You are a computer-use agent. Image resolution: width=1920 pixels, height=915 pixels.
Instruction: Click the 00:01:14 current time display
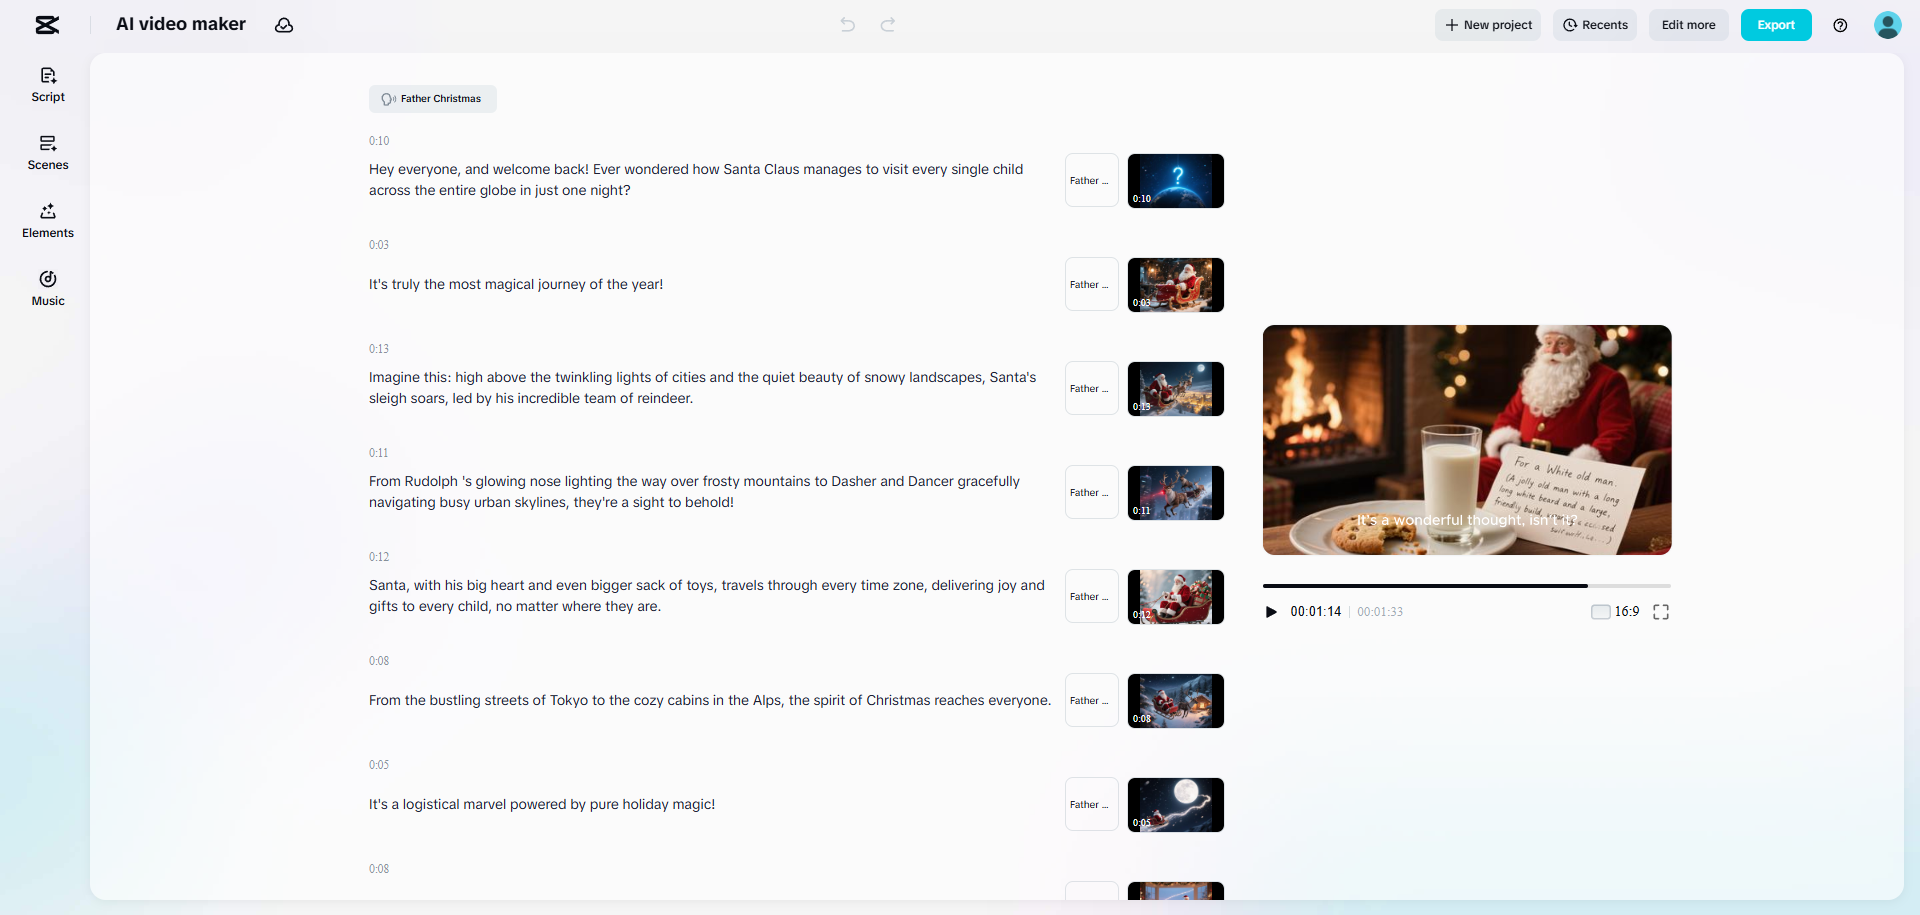click(1315, 612)
